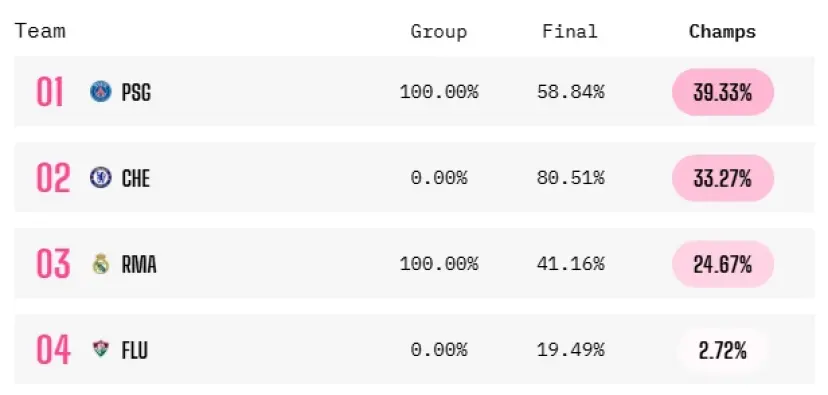Viewport: 828px width, 395px height.
Task: Click the Team column header
Action: click(x=40, y=31)
